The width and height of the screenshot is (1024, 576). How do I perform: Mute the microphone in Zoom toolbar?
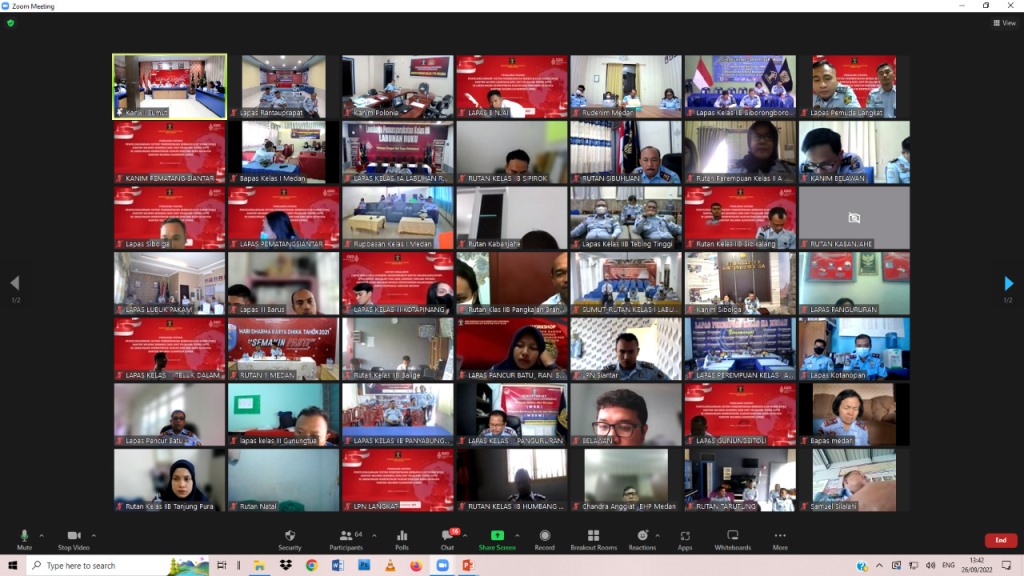24,538
